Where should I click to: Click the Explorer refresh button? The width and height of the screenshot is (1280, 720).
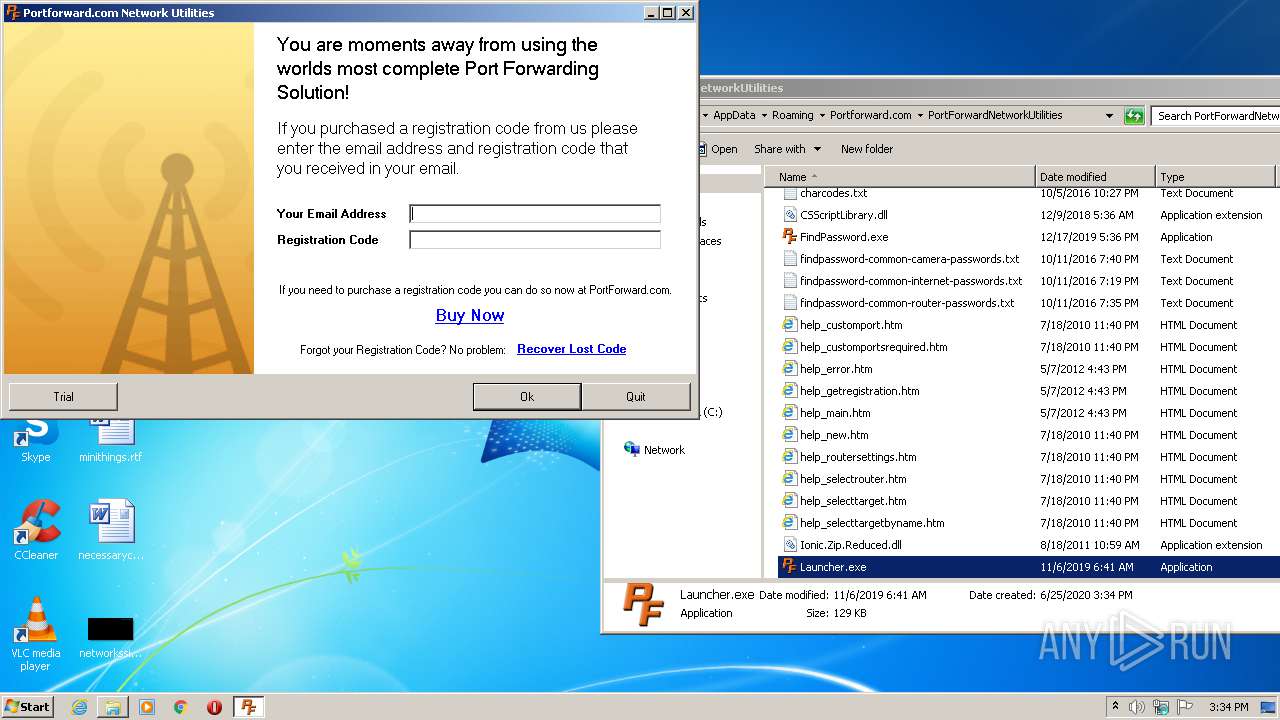(1134, 115)
